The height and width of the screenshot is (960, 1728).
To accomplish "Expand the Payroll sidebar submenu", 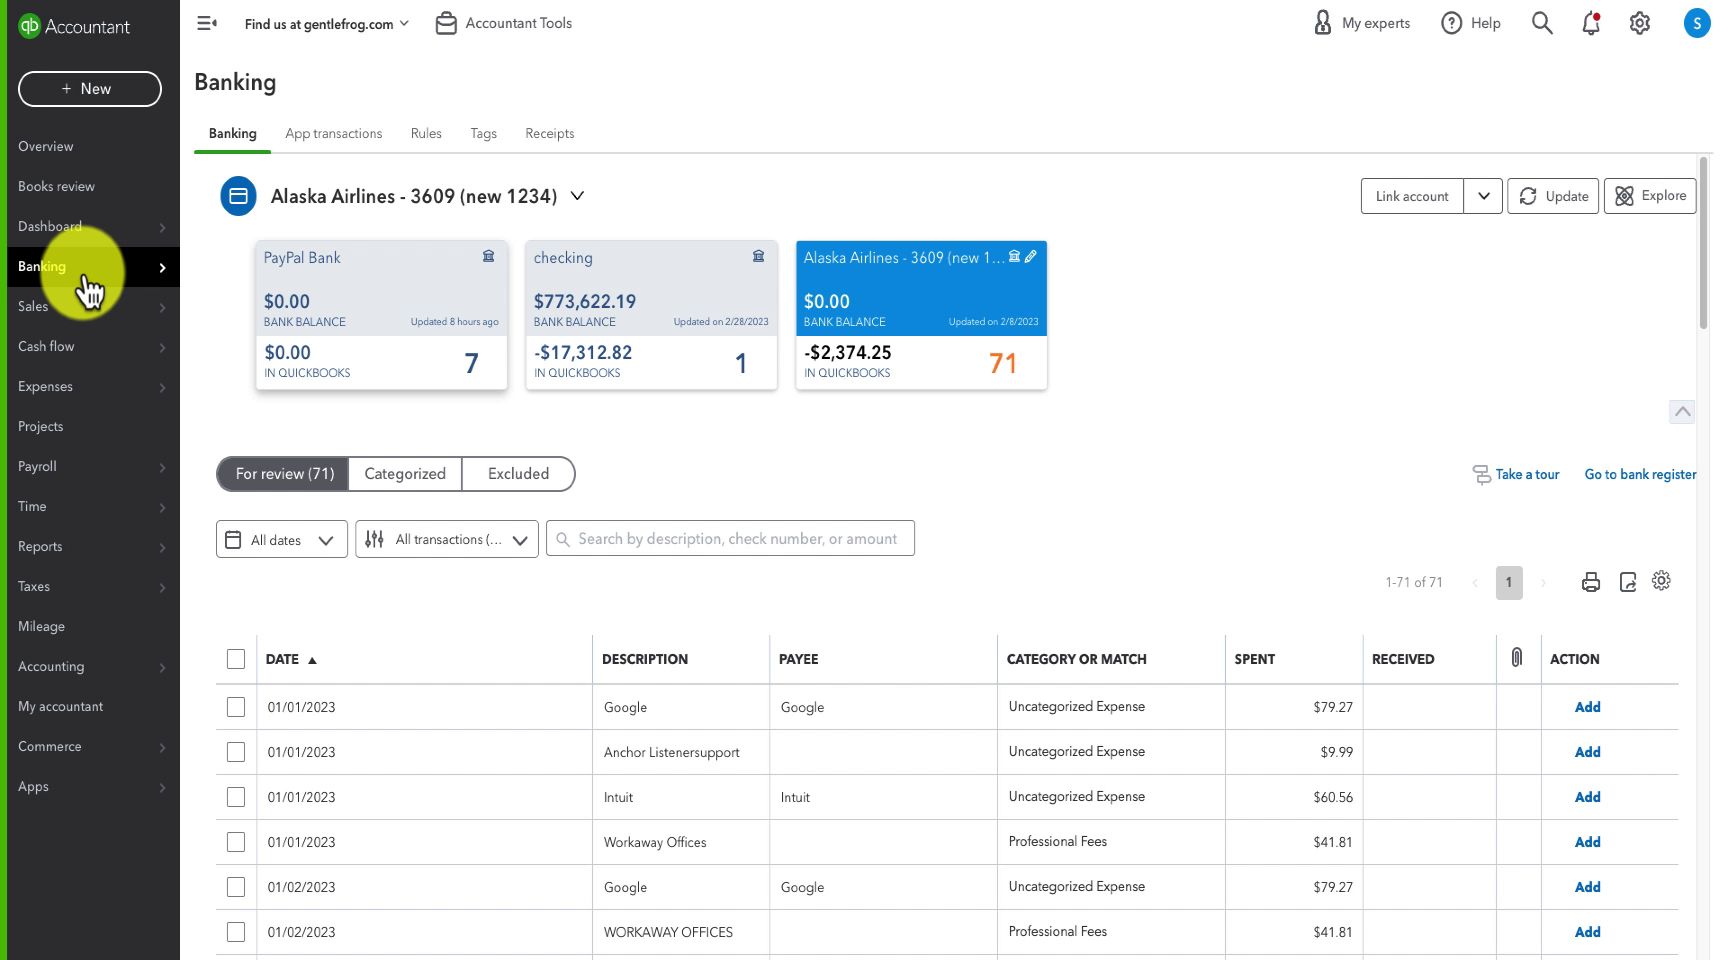I will click(x=162, y=467).
